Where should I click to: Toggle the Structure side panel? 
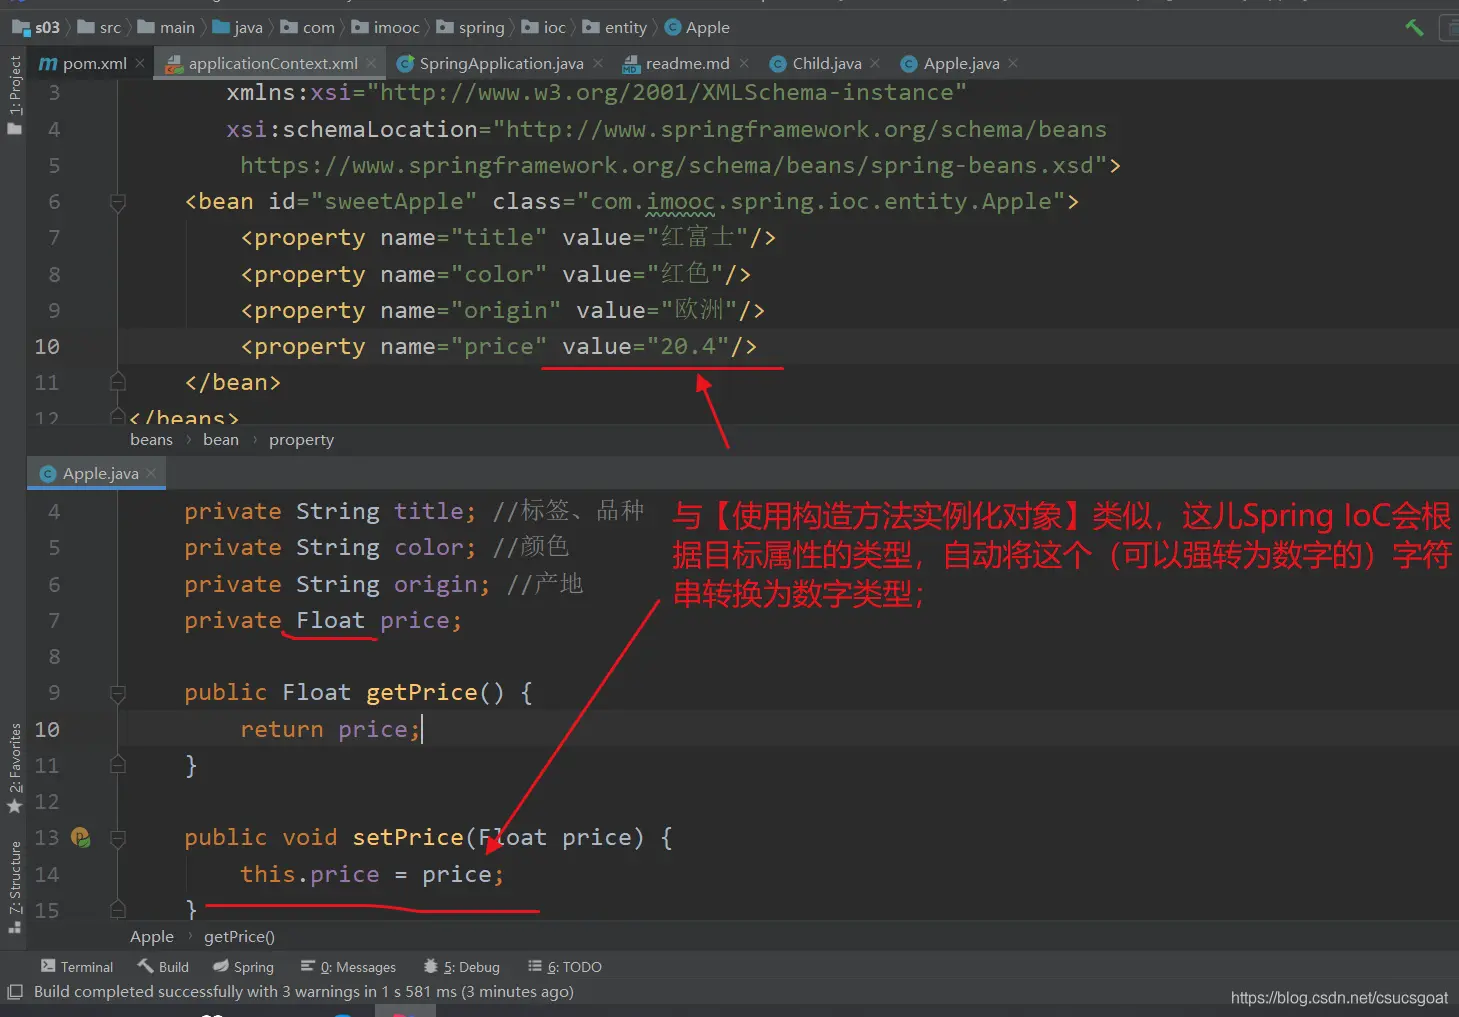tap(14, 886)
